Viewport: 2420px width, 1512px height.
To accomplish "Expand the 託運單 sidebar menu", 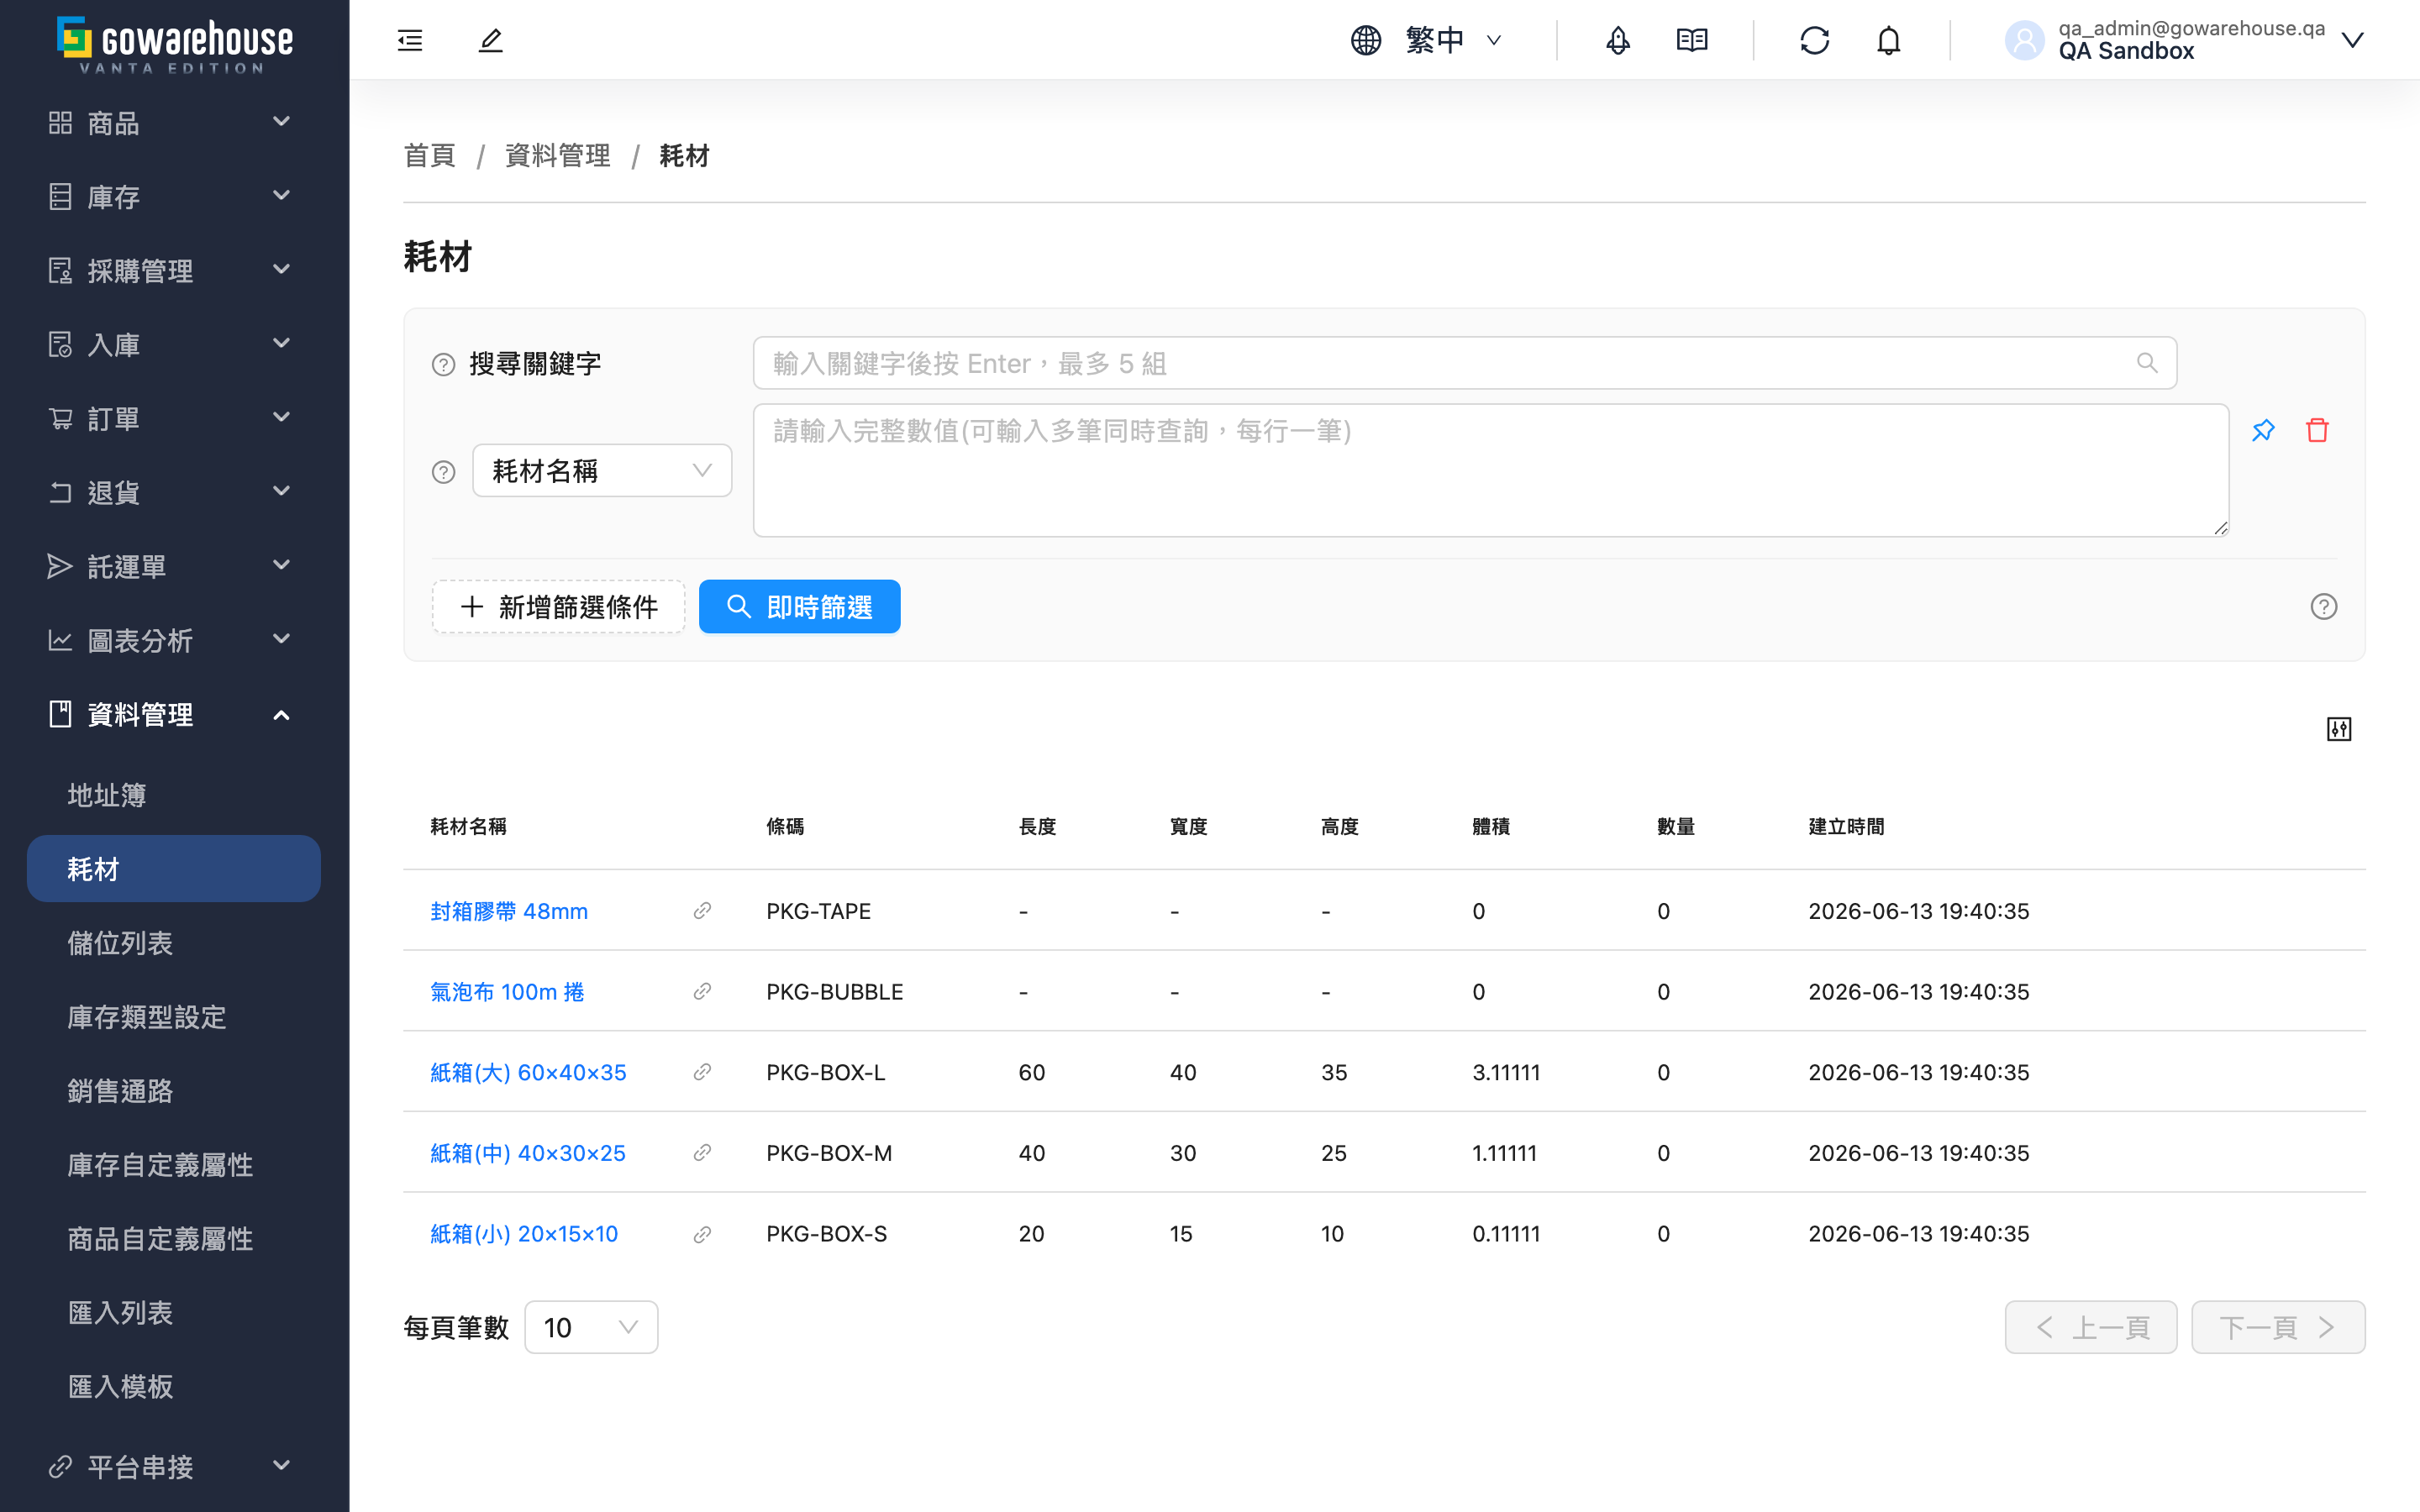I will point(174,566).
